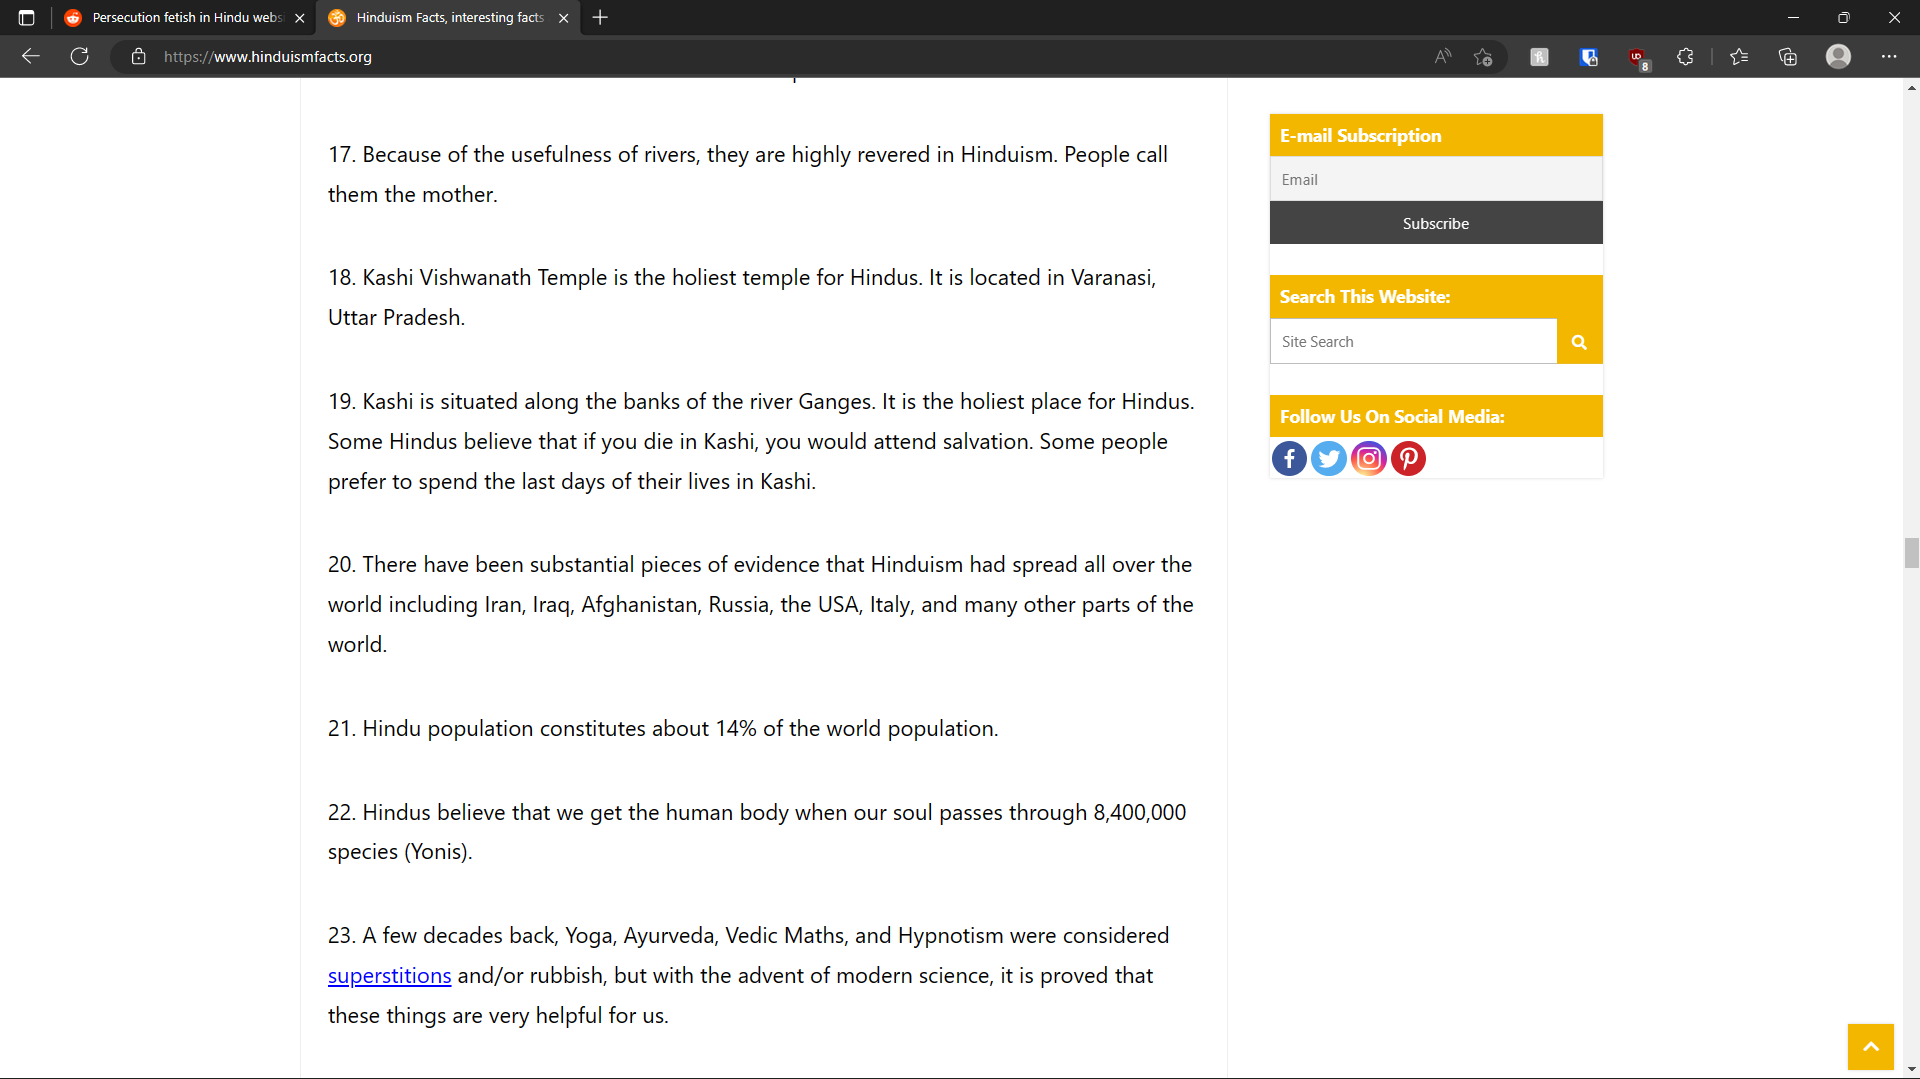
Task: Open the Instagram social media icon
Action: click(1369, 459)
